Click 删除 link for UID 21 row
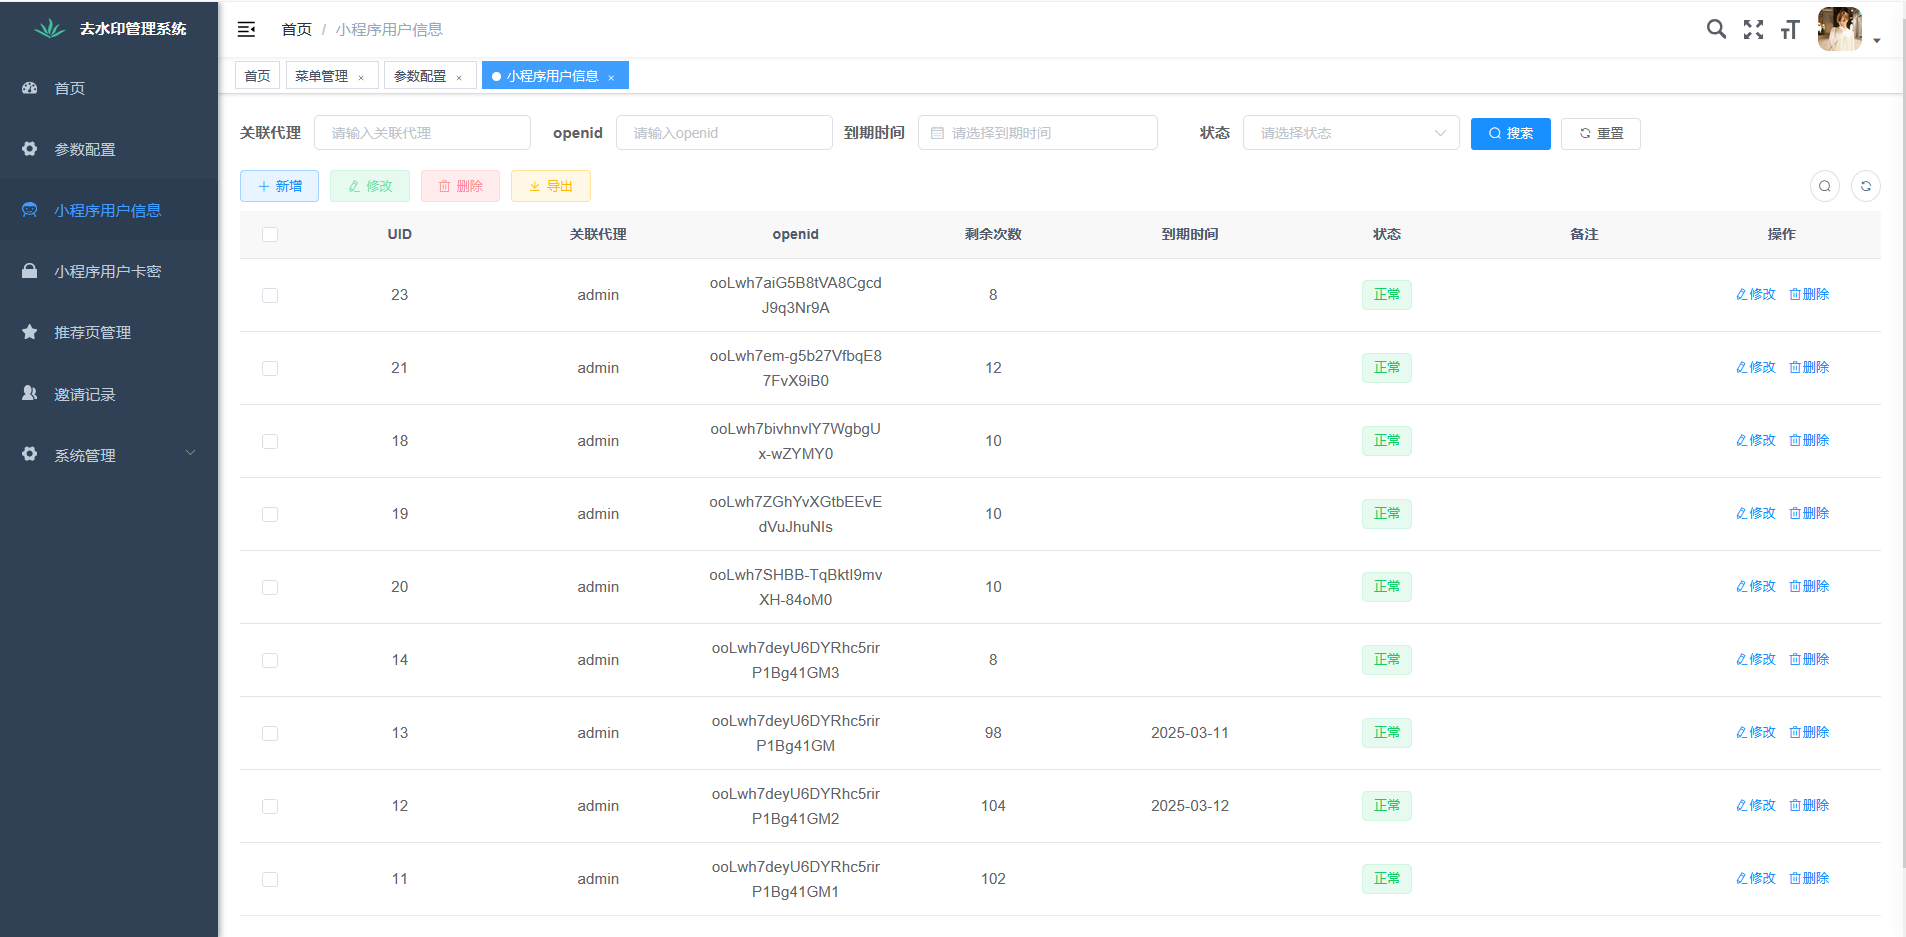This screenshot has height=937, width=1906. pos(1809,367)
